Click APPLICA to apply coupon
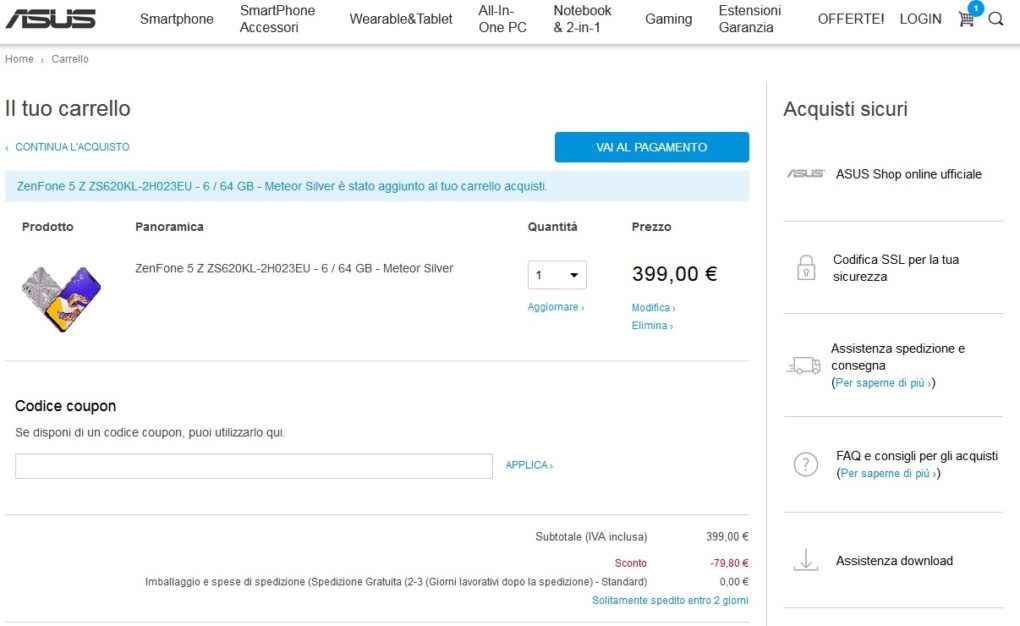This screenshot has height=626, width=1020. (x=529, y=465)
